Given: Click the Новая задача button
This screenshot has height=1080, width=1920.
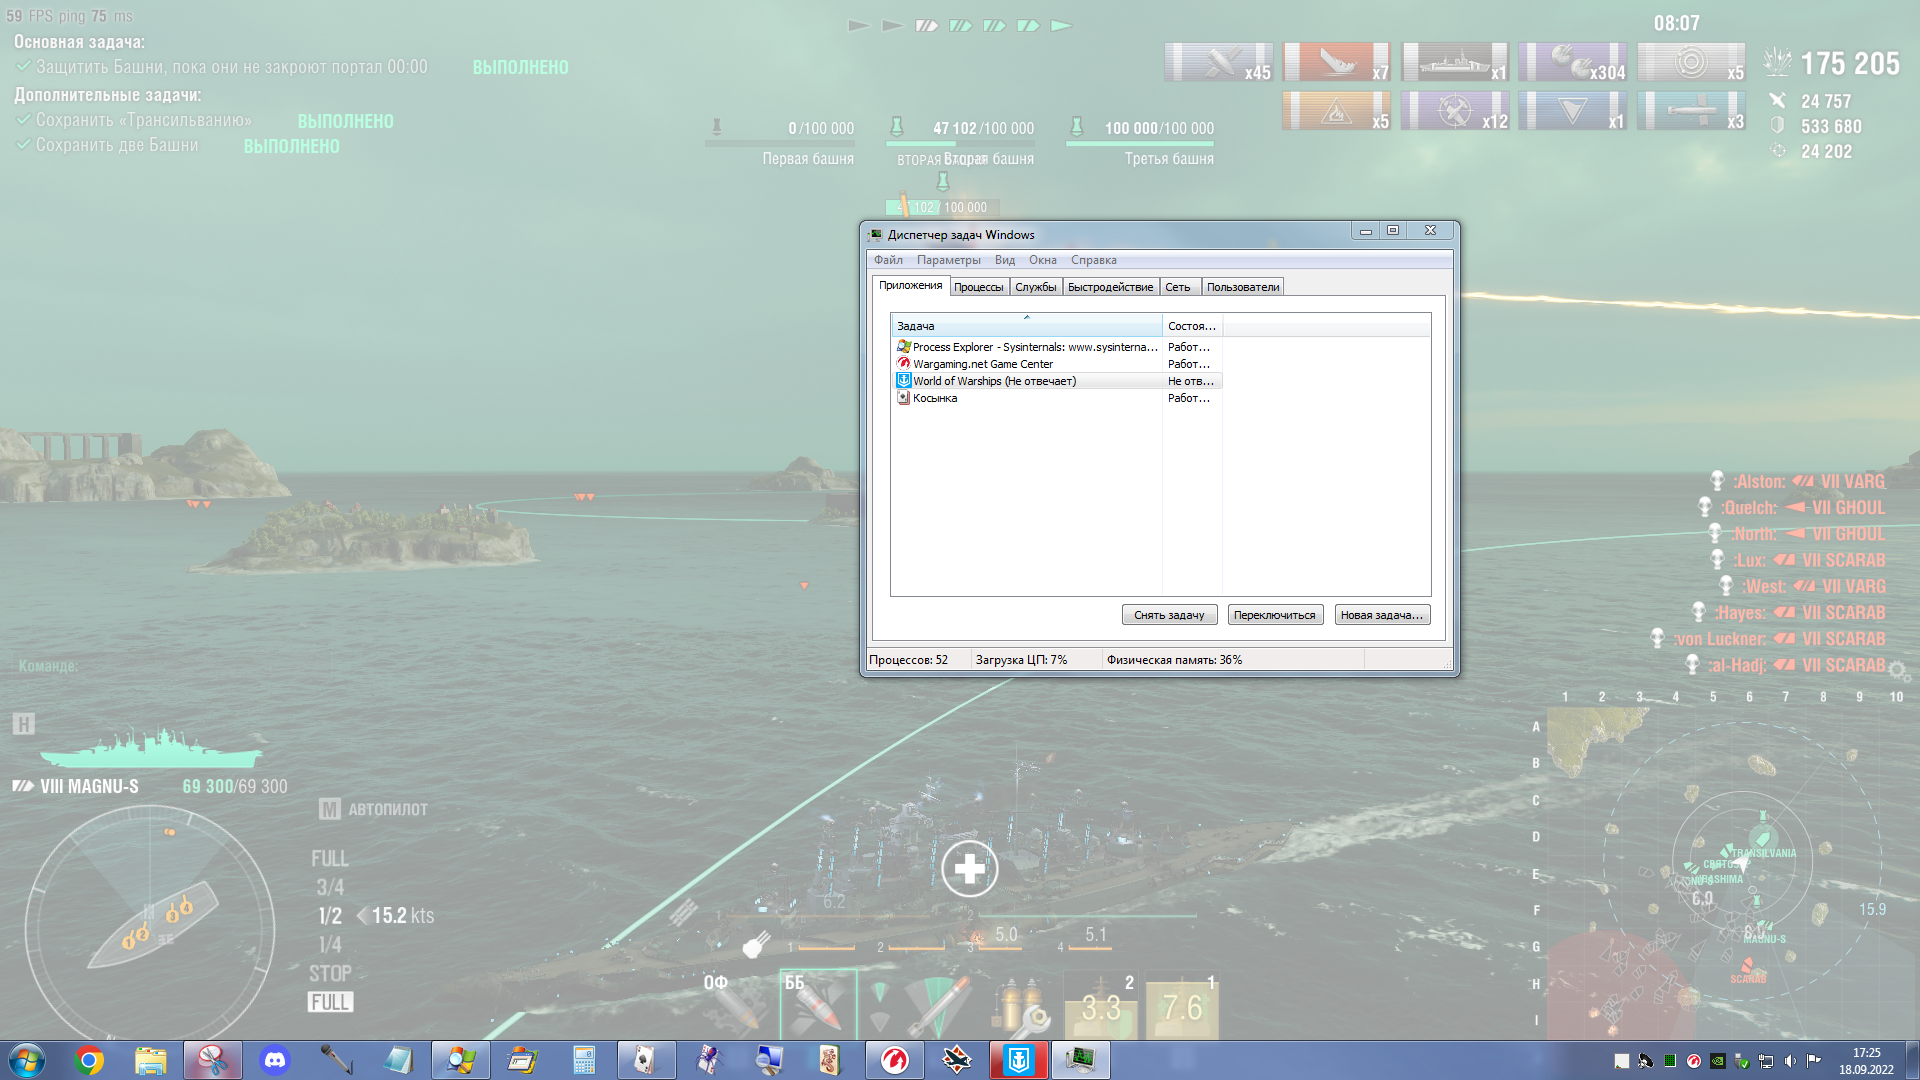Looking at the screenshot, I should click(1382, 615).
